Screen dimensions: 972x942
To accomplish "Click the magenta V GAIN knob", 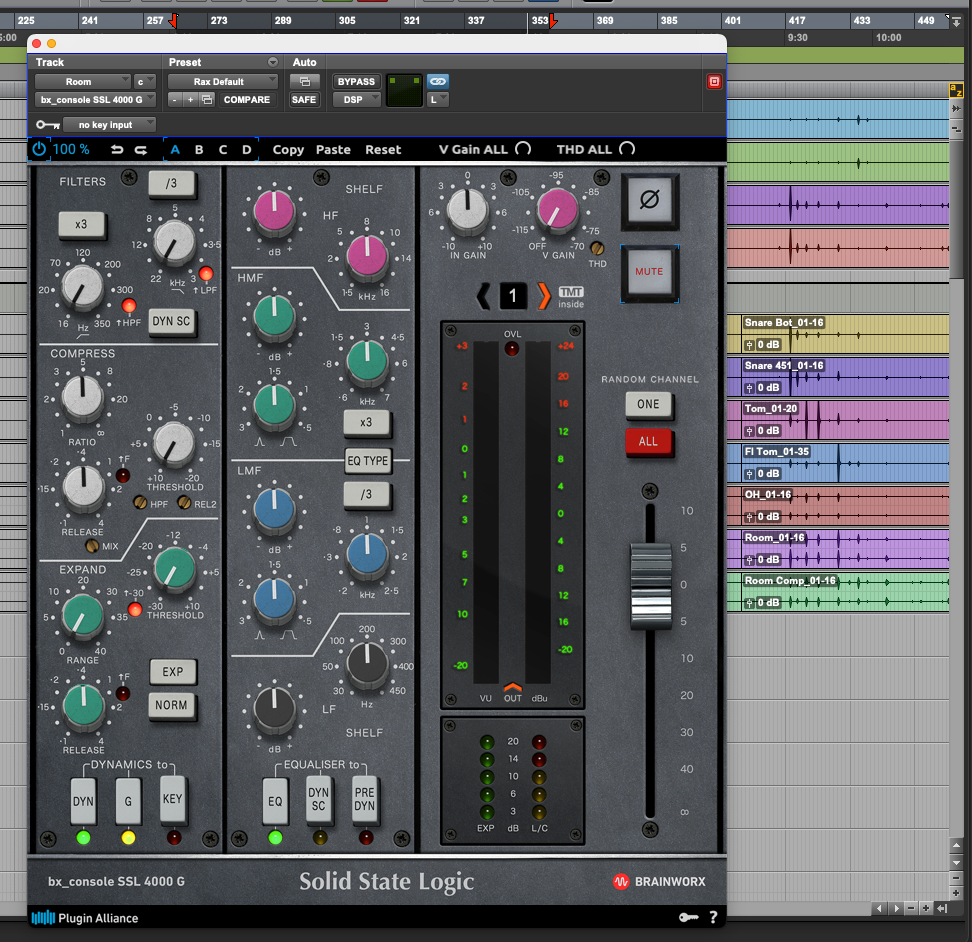I will pos(557,209).
